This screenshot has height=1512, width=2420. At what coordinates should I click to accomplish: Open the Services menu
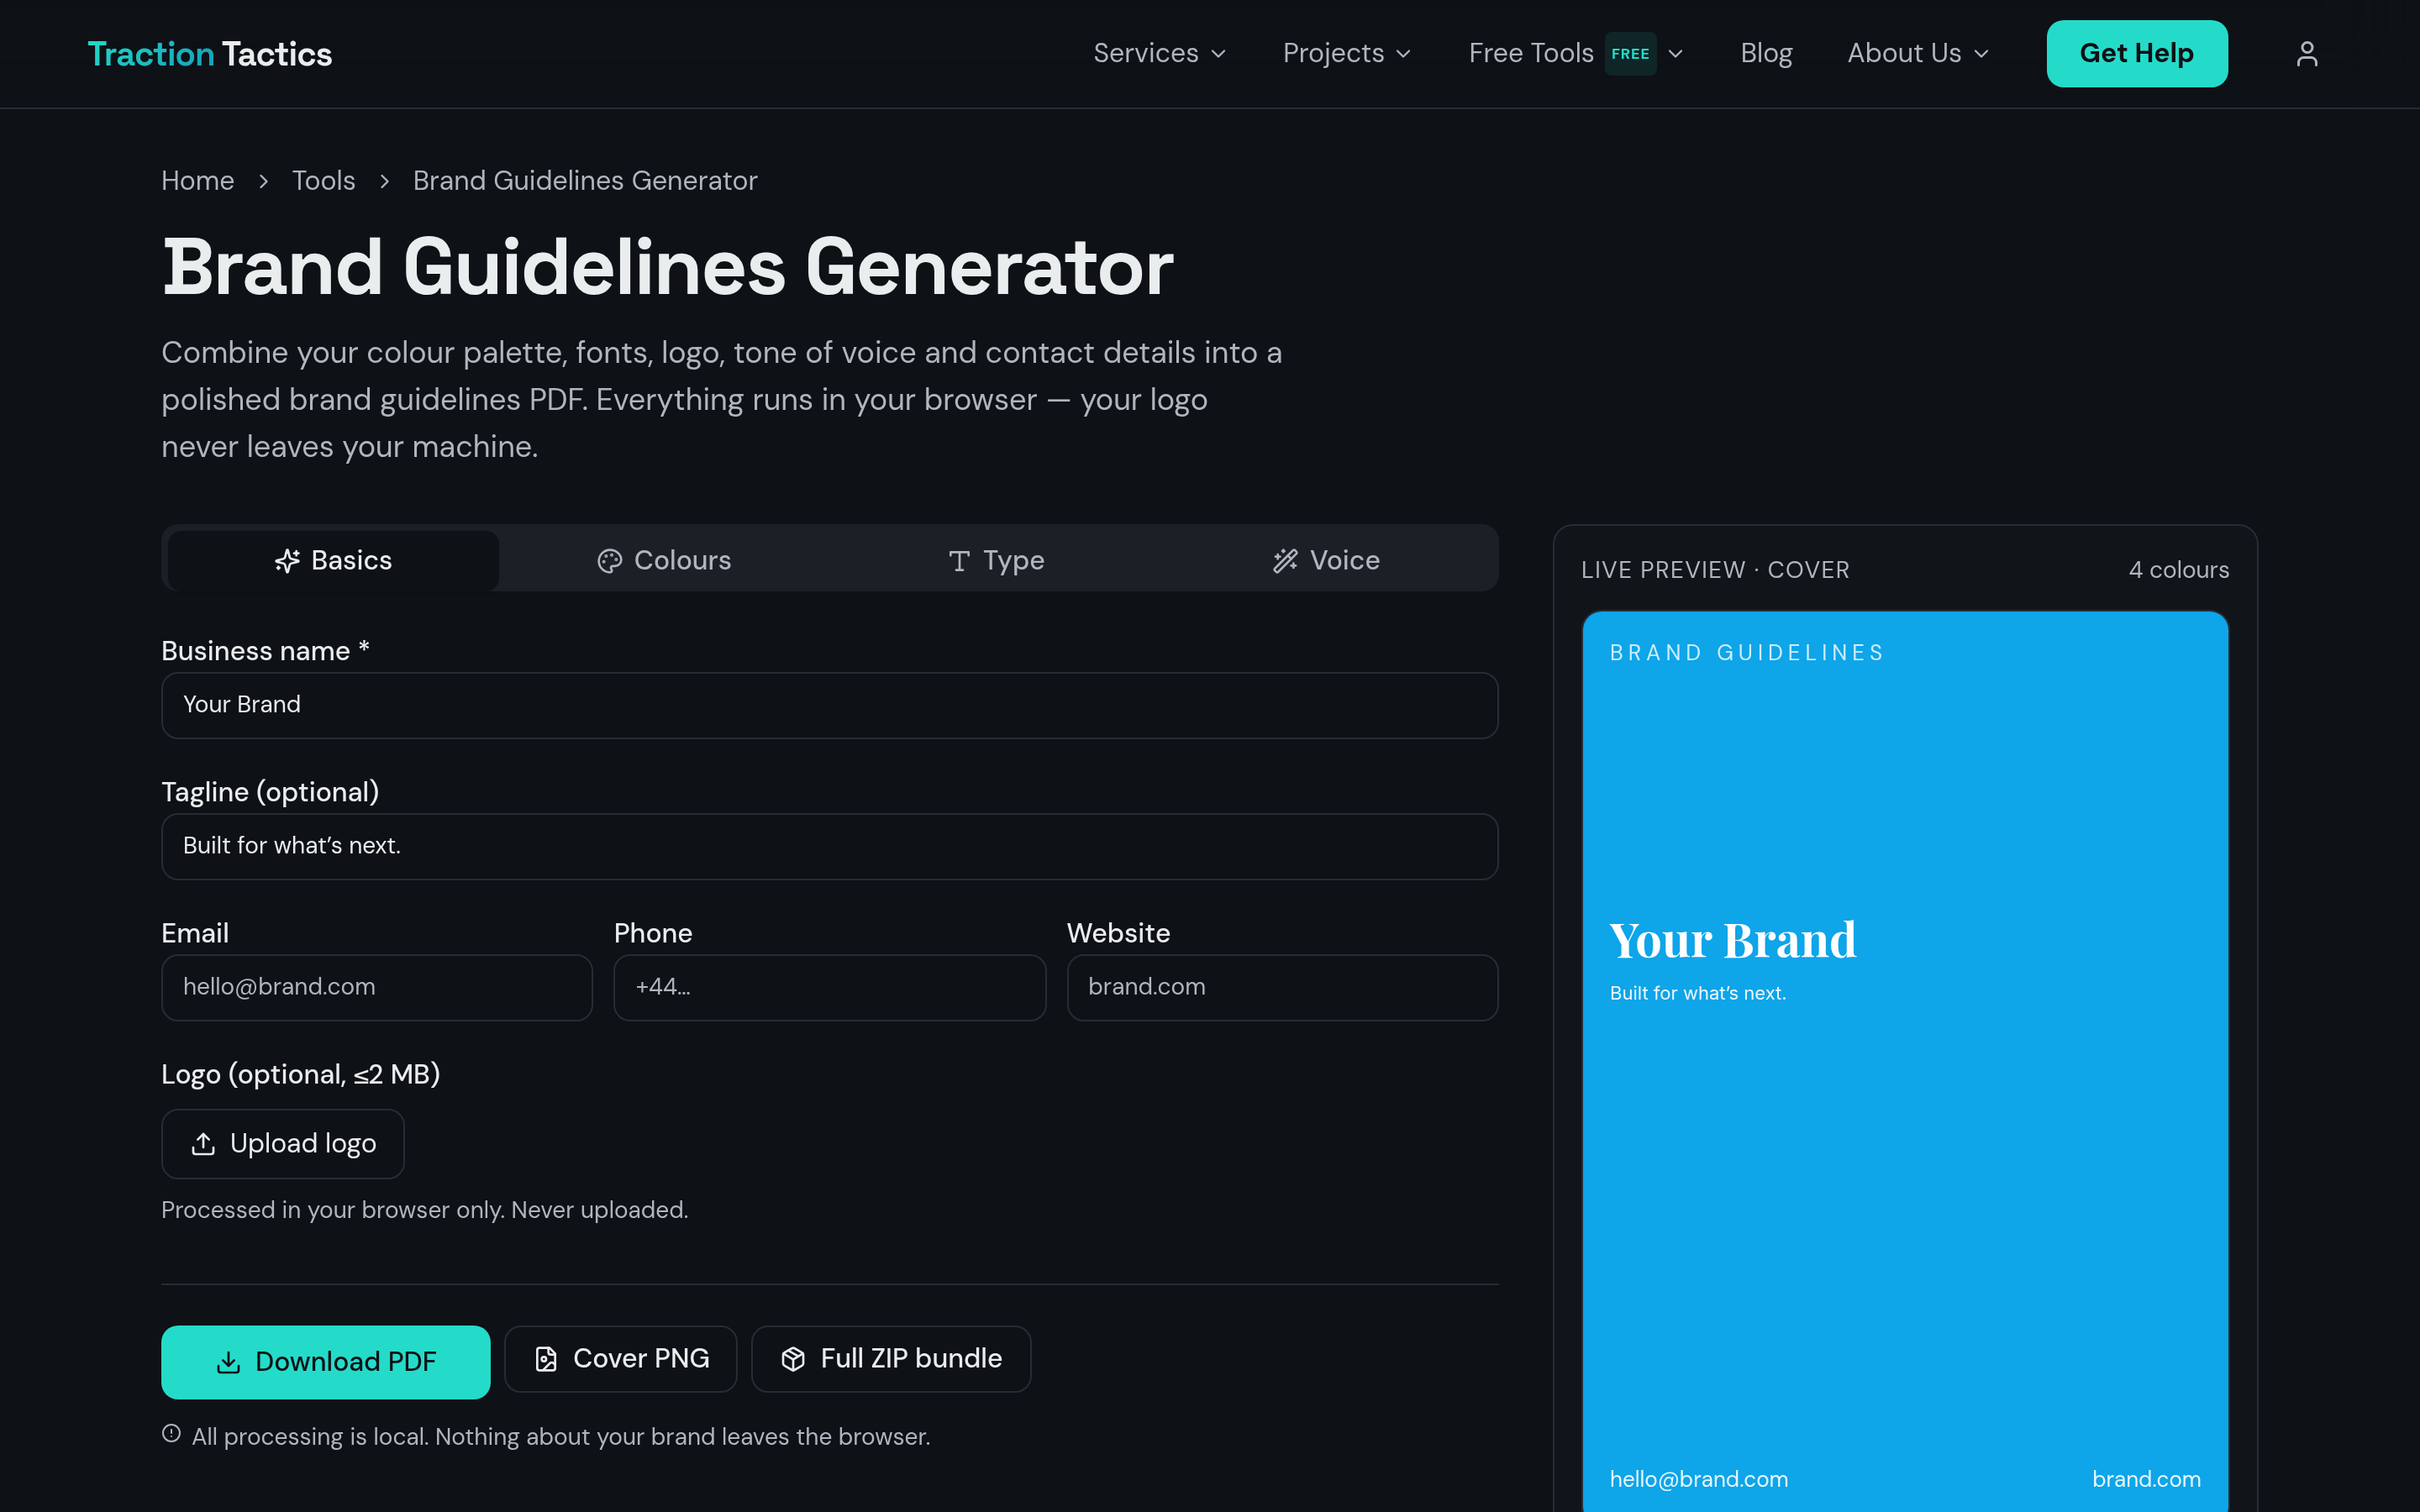coord(1160,54)
